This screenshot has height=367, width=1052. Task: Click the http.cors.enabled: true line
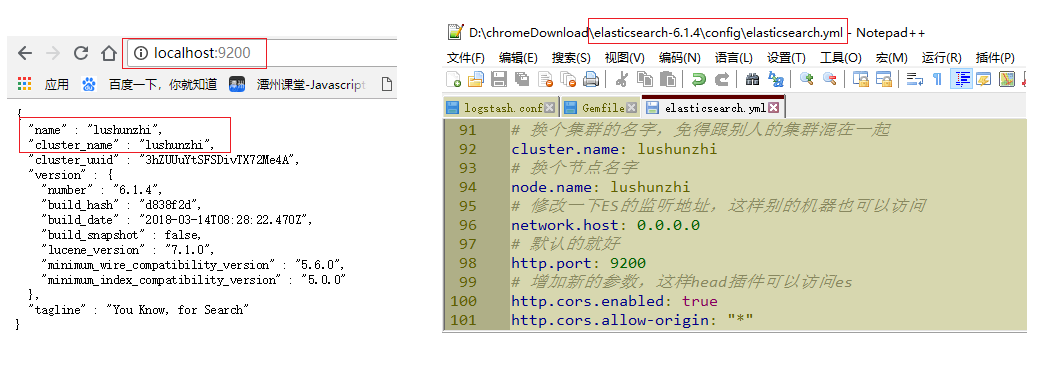(614, 301)
